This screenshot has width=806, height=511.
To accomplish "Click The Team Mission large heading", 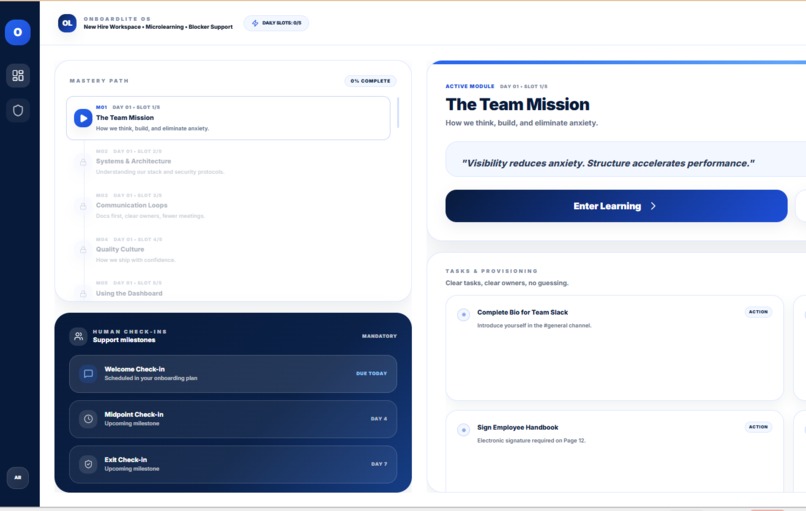I will click(x=518, y=104).
